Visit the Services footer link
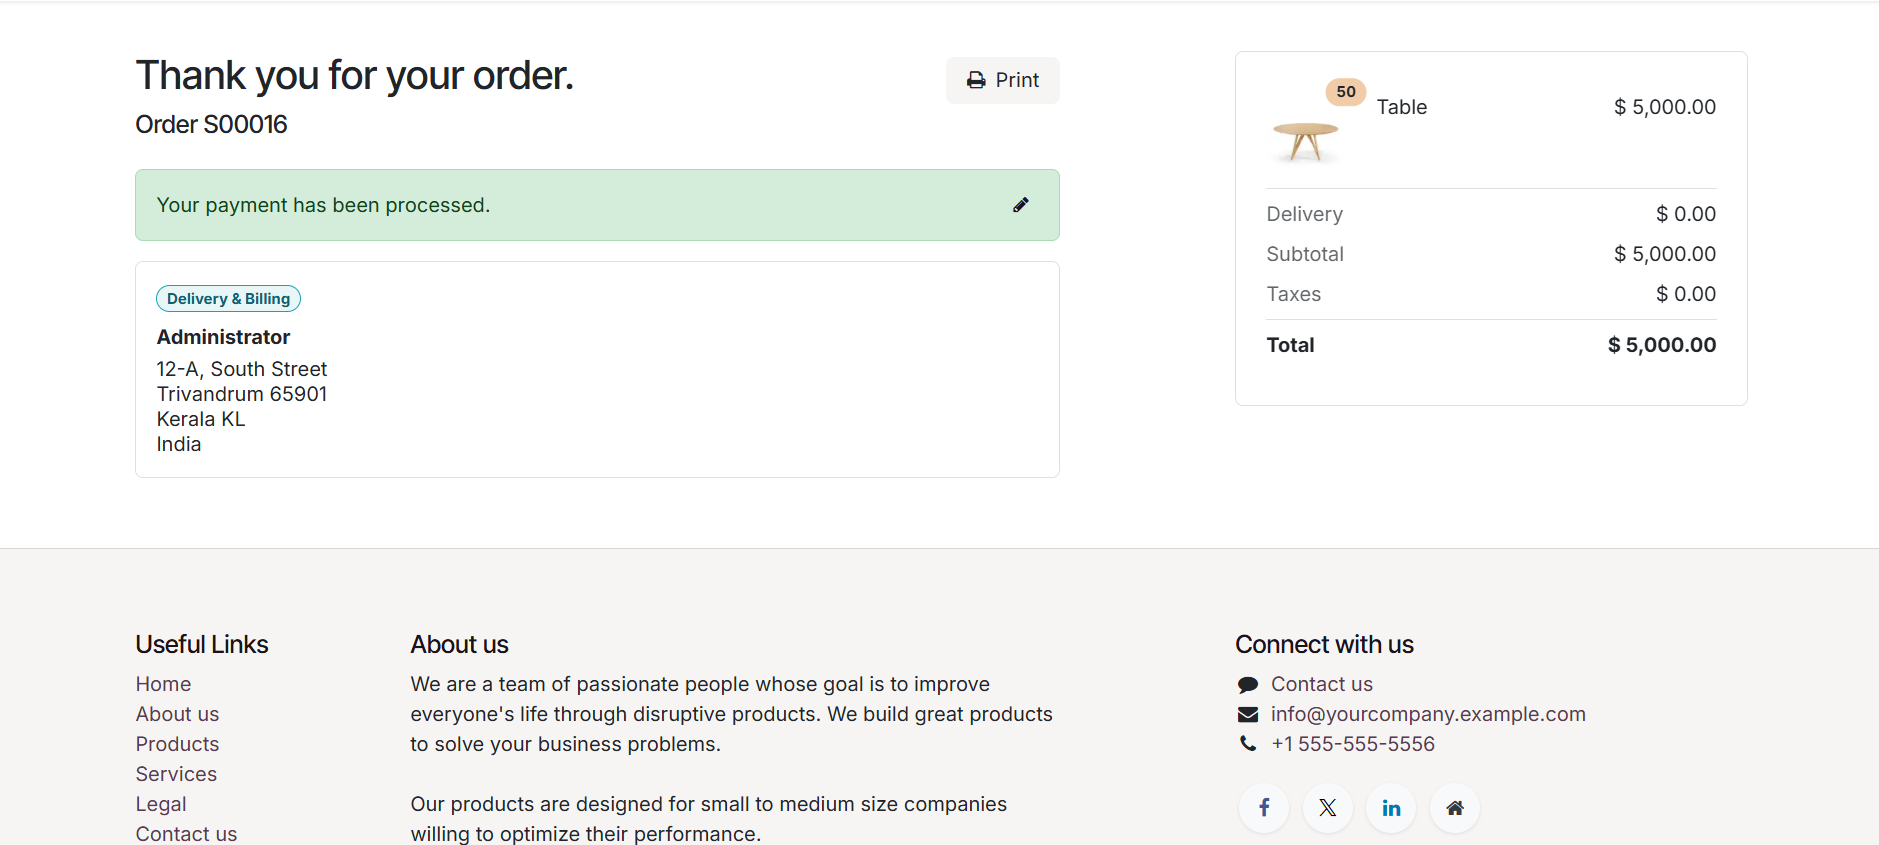 pos(176,774)
